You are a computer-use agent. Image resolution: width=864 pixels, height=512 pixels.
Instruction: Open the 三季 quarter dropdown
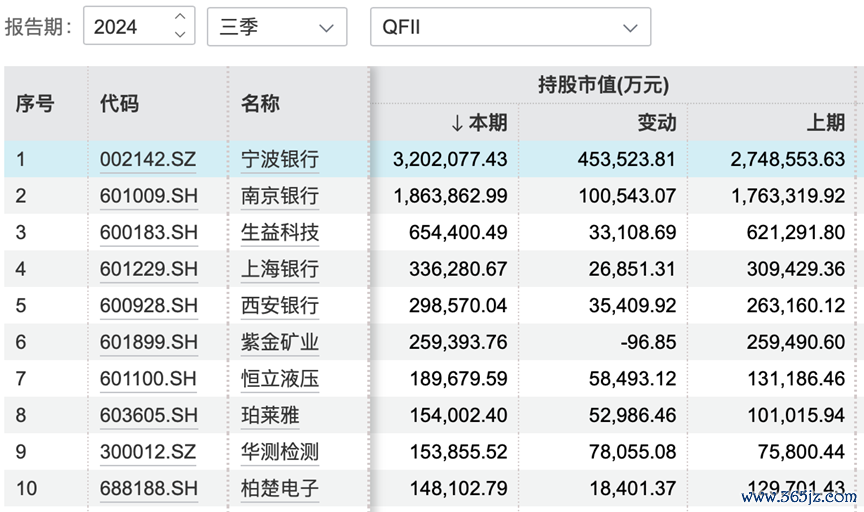click(277, 26)
